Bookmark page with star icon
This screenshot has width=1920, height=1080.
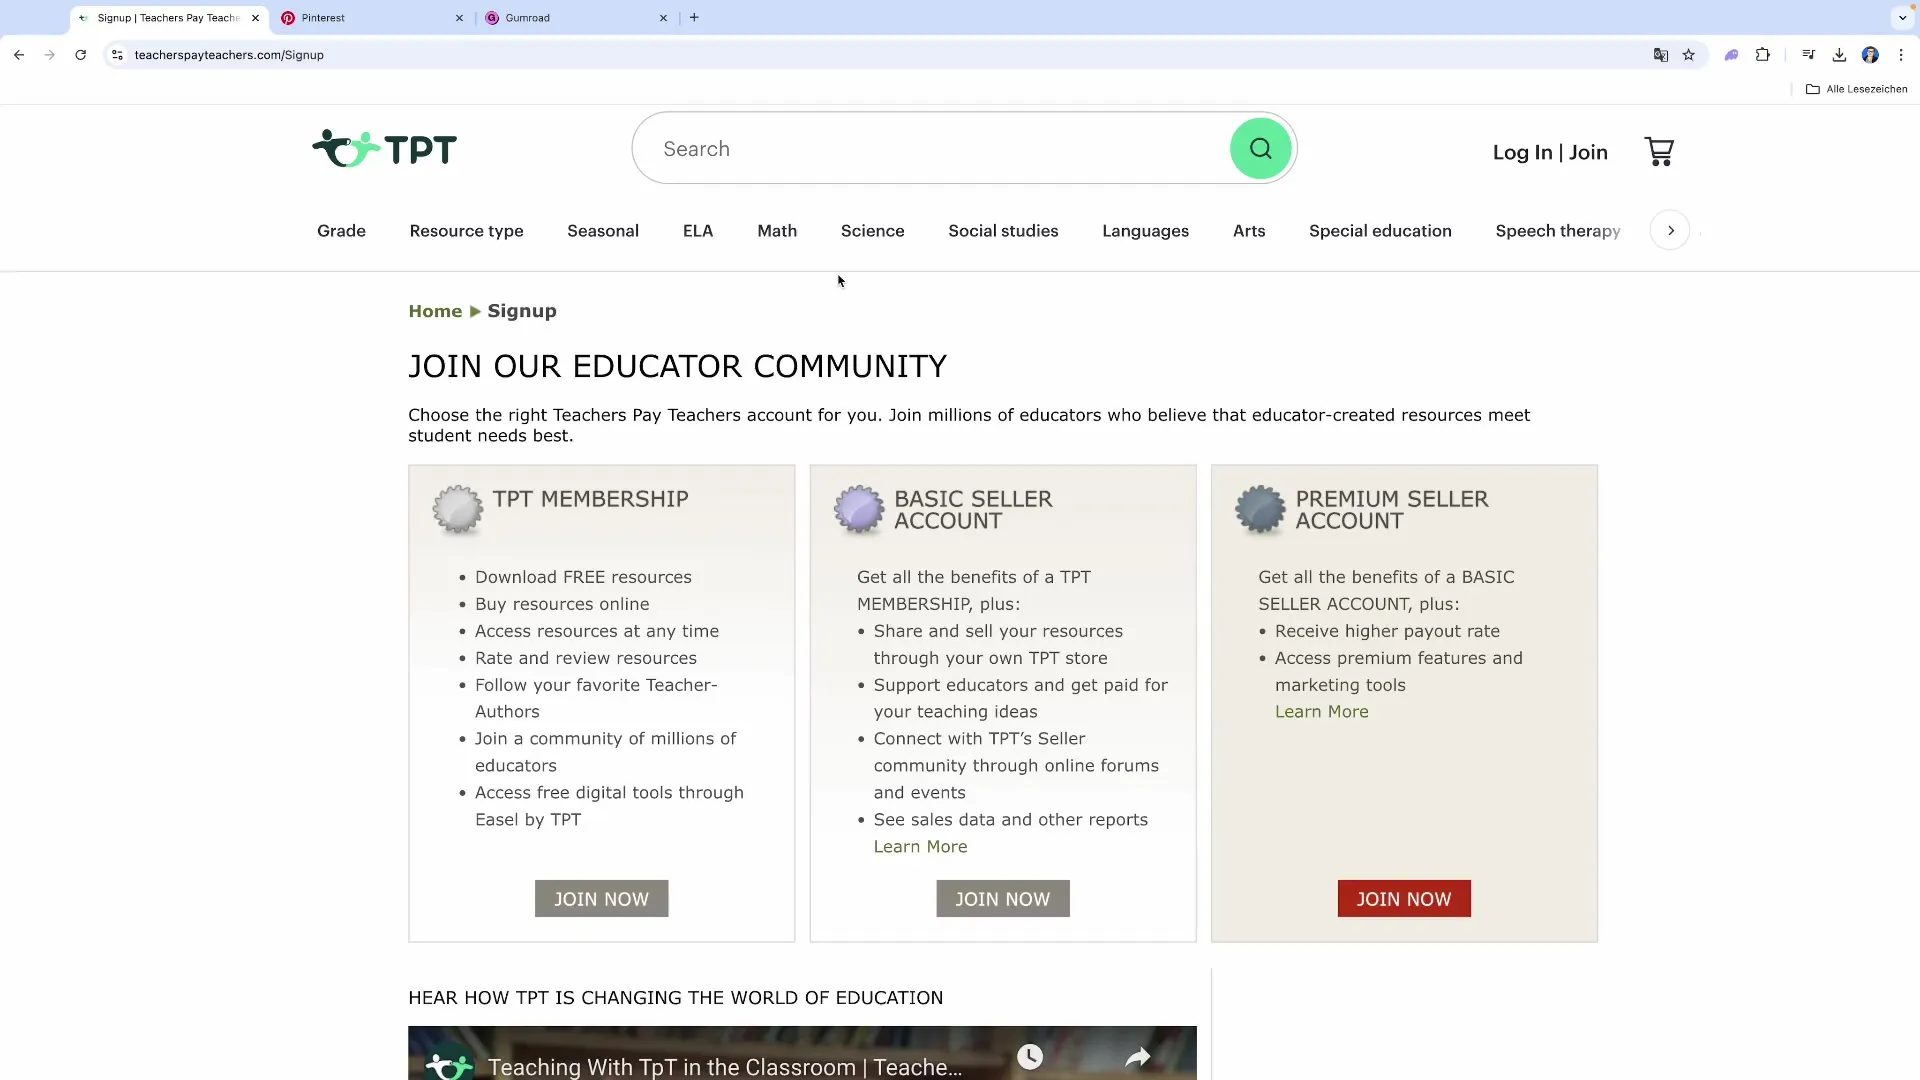(1689, 55)
